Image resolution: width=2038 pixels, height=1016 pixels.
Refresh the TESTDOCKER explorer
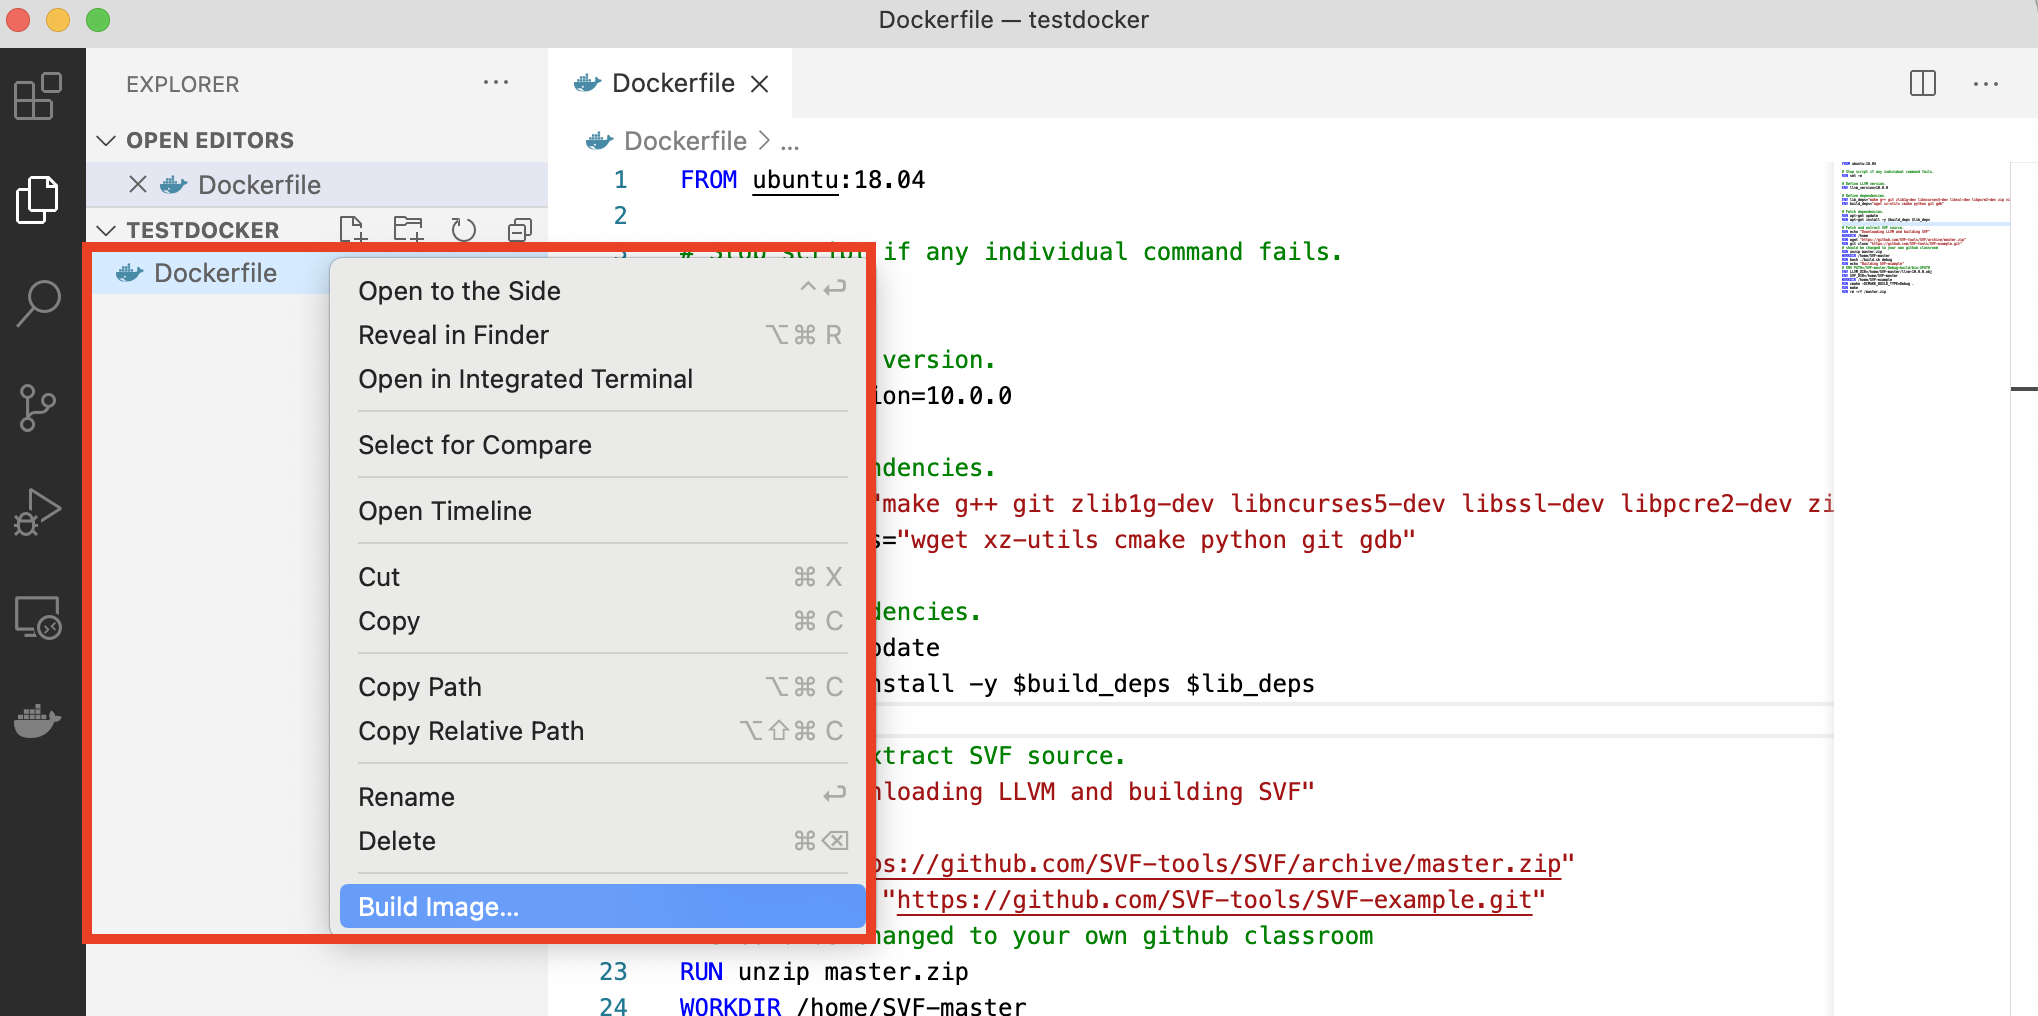pos(464,230)
